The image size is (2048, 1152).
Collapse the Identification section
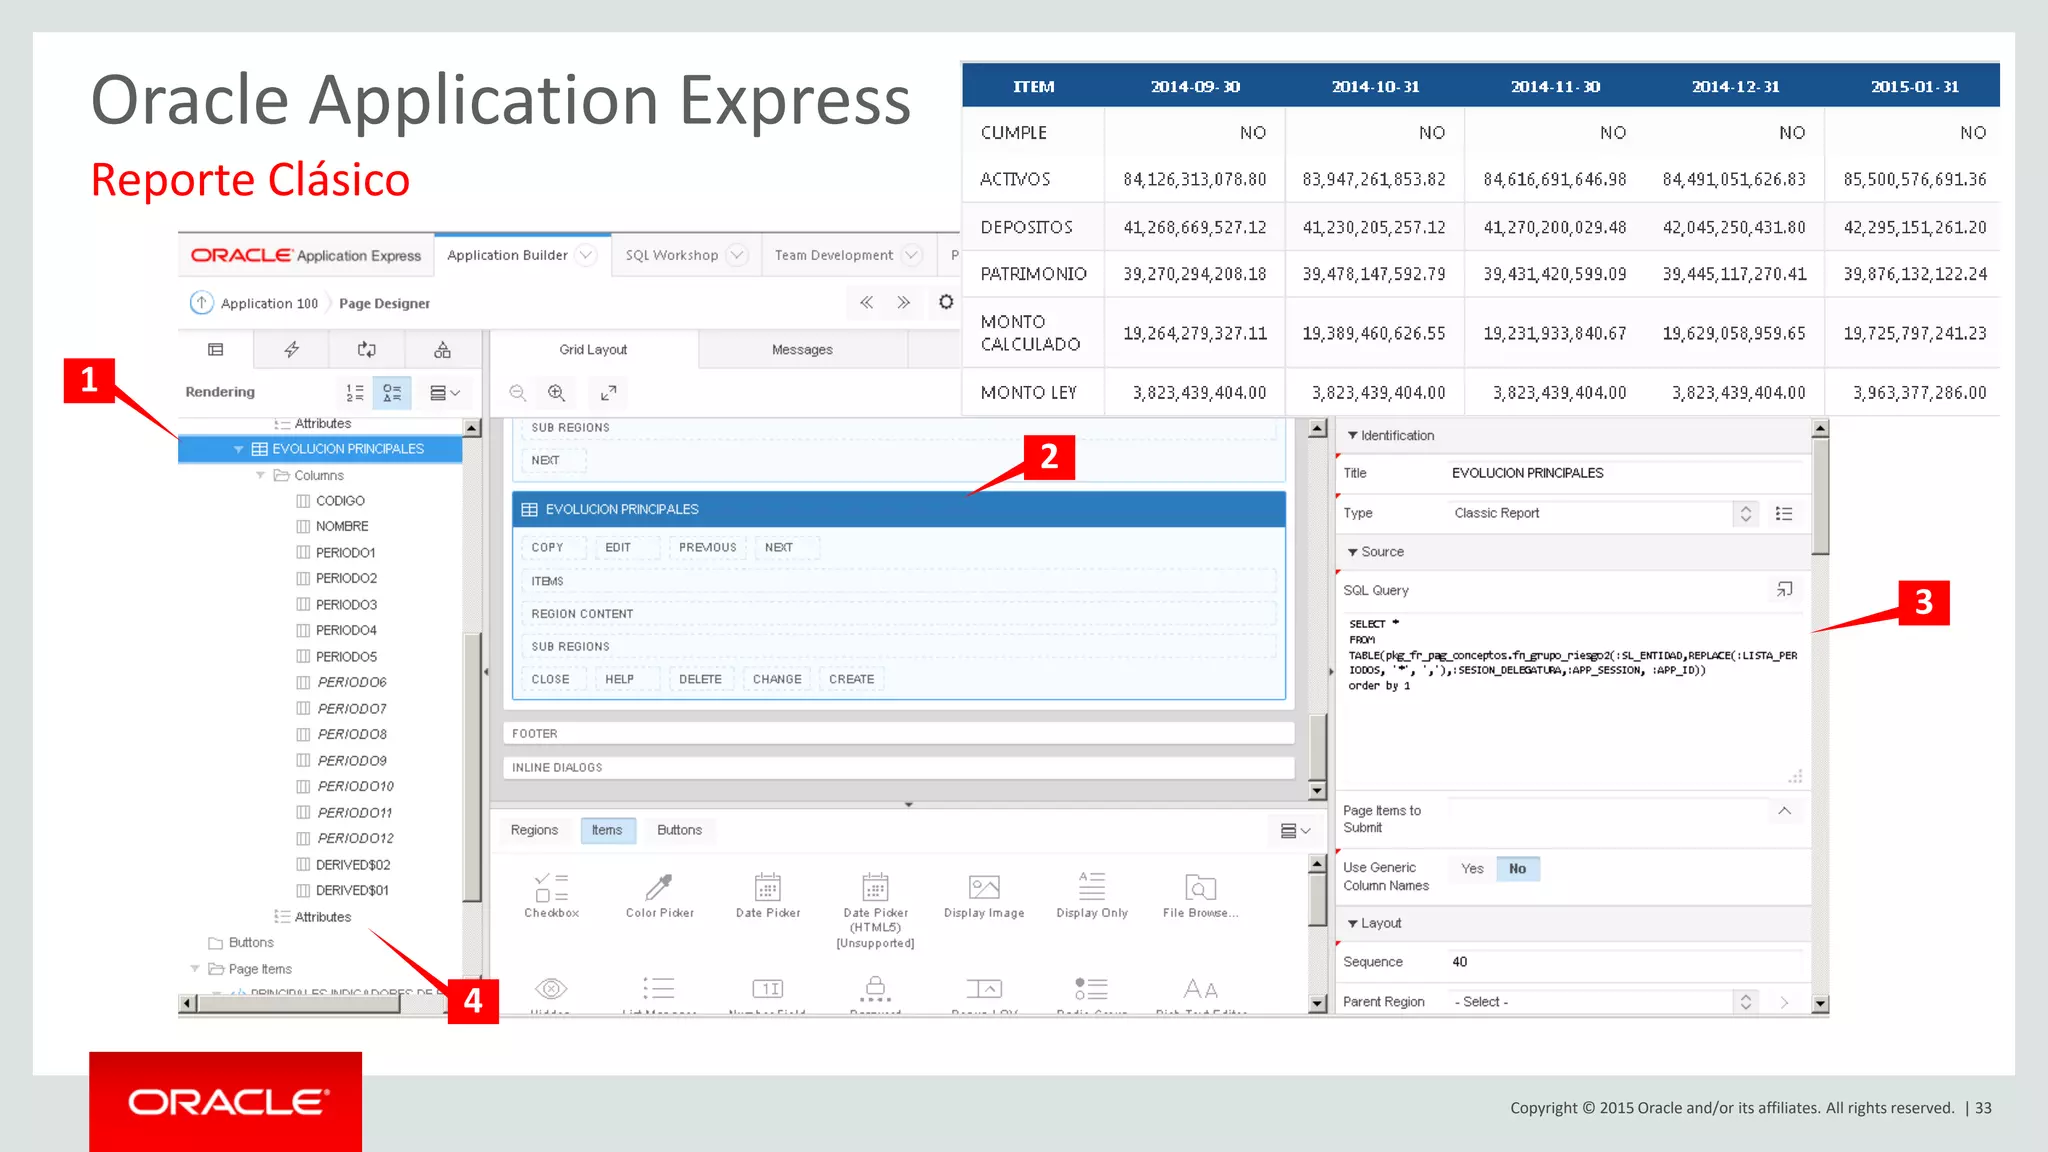(1353, 435)
